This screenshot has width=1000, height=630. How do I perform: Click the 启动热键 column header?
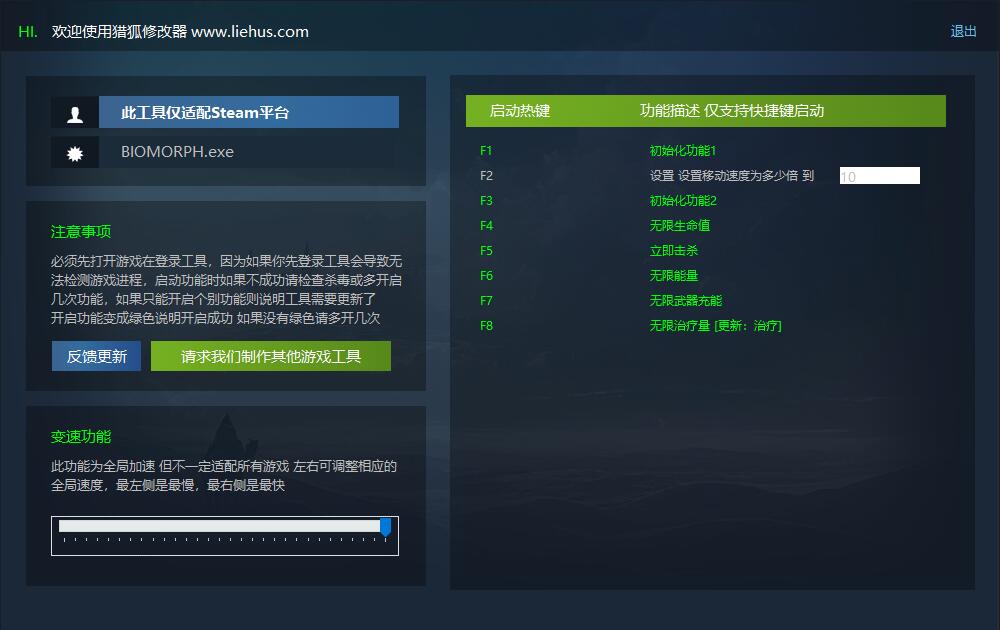(x=519, y=110)
